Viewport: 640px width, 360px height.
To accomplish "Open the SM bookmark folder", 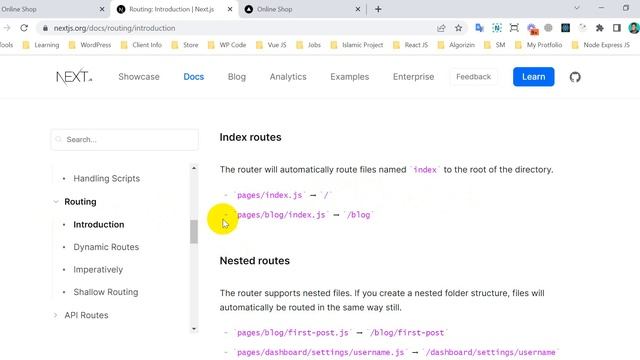I will (494, 45).
